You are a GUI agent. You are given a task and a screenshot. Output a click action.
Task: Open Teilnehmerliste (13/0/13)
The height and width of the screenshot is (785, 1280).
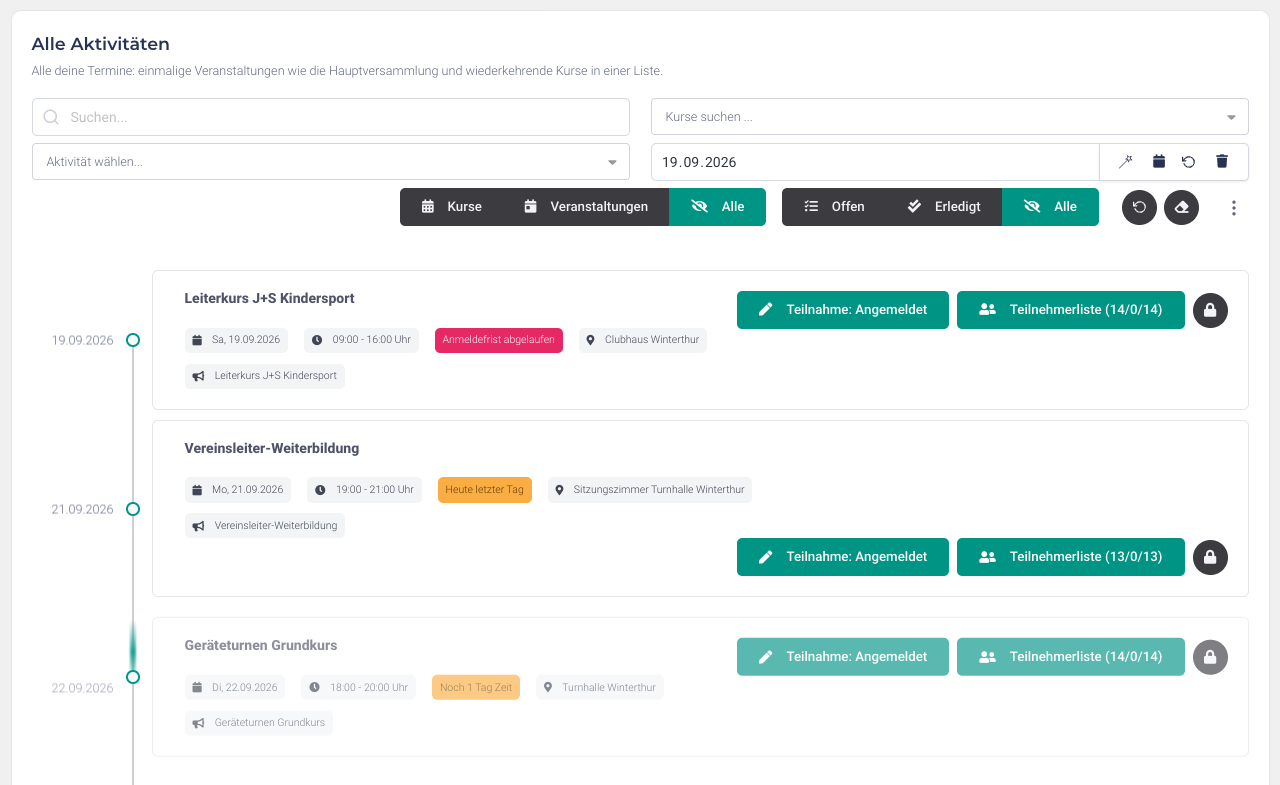(x=1071, y=557)
